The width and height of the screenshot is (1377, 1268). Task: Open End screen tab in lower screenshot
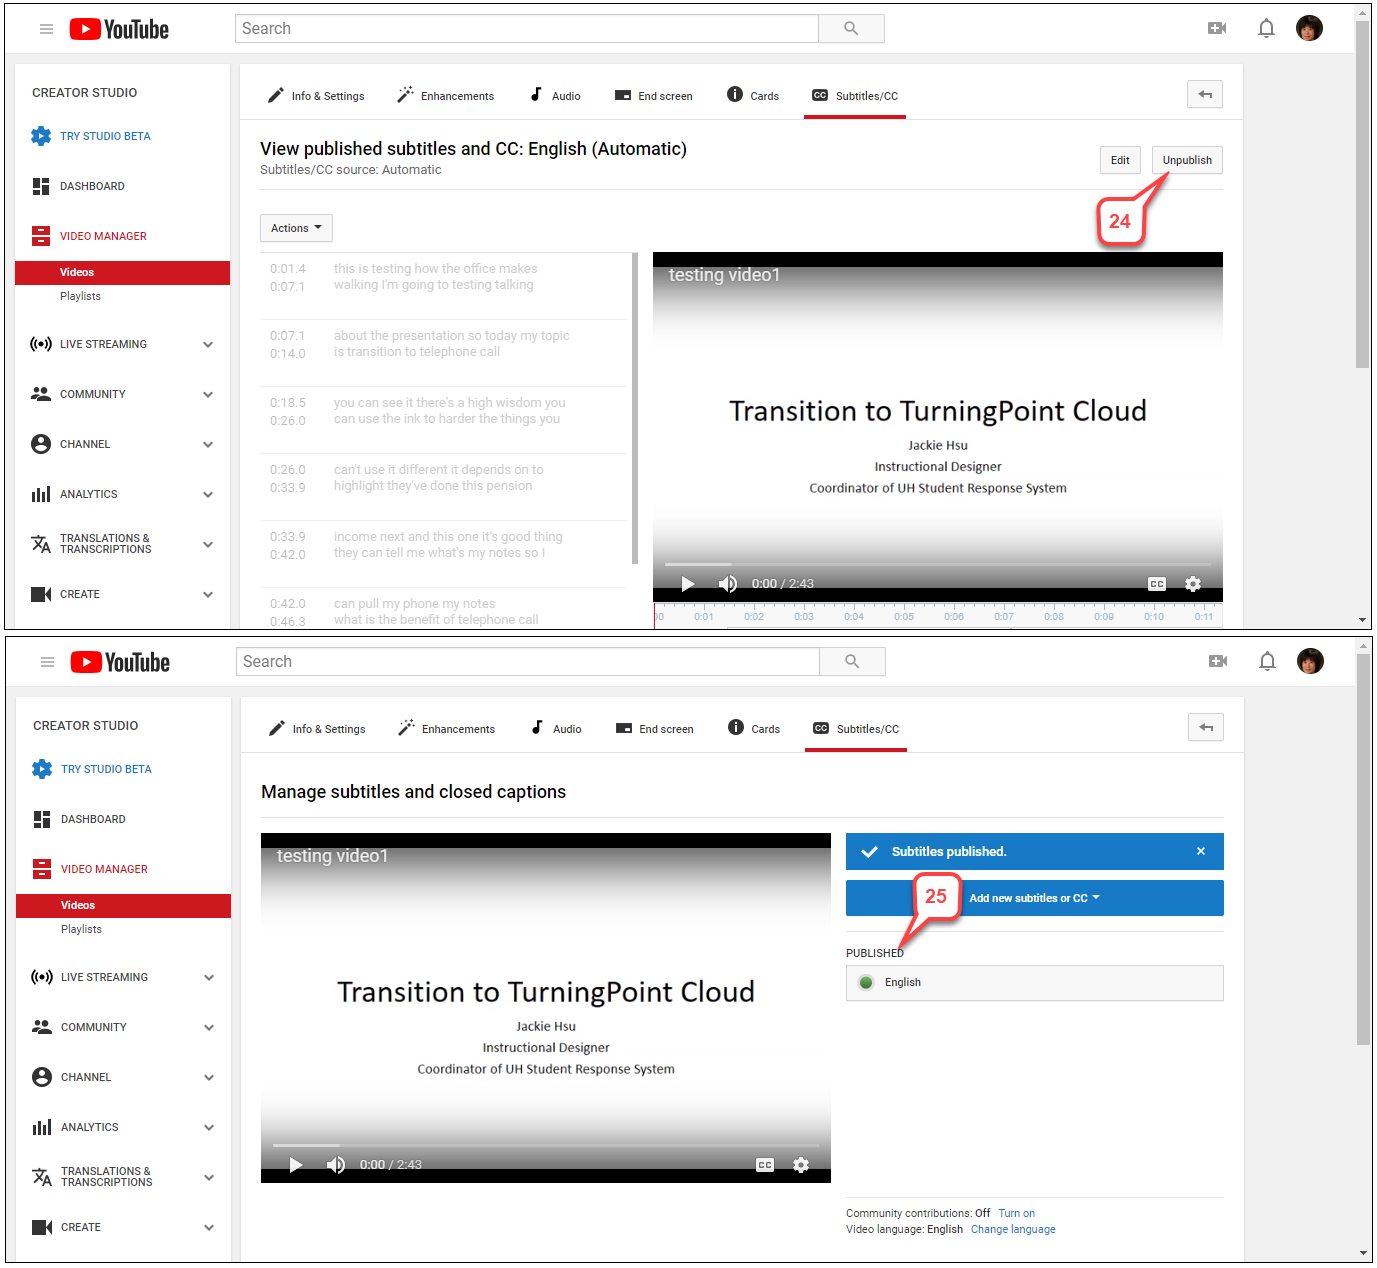point(655,729)
